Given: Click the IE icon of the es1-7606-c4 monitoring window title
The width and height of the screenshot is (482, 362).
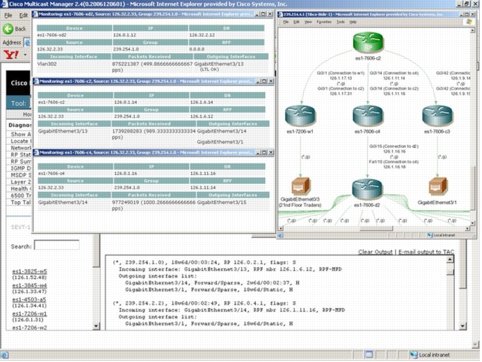Looking at the screenshot, I should (x=36, y=153).
